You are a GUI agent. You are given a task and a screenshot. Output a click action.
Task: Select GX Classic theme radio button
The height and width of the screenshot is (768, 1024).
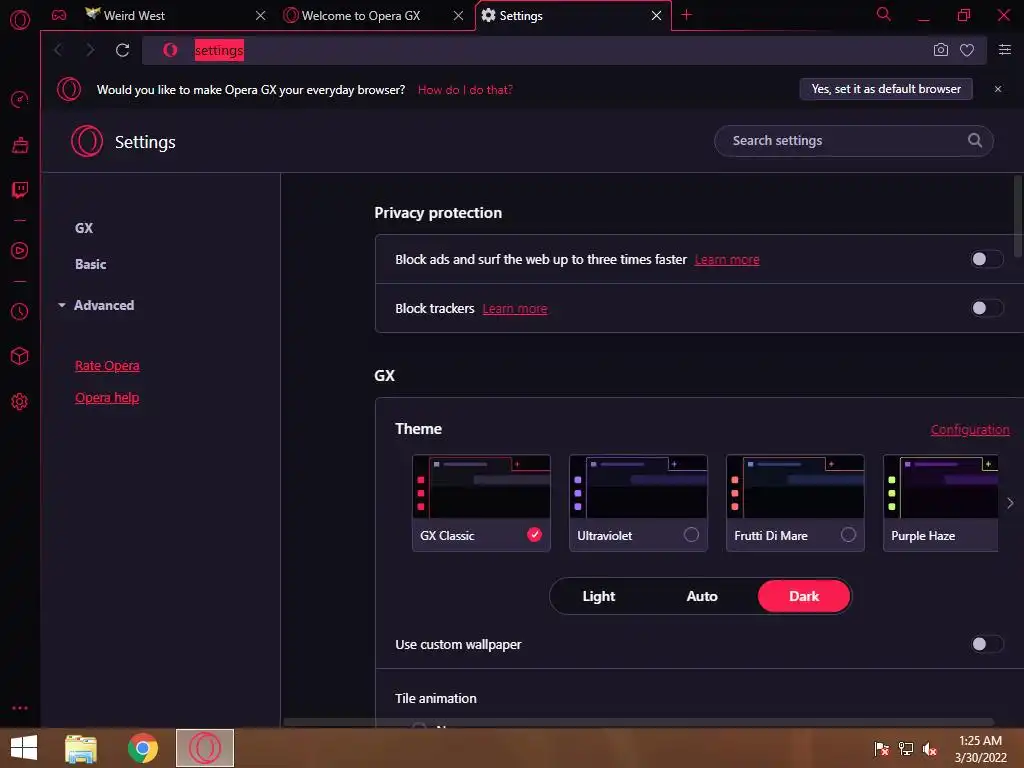(534, 535)
